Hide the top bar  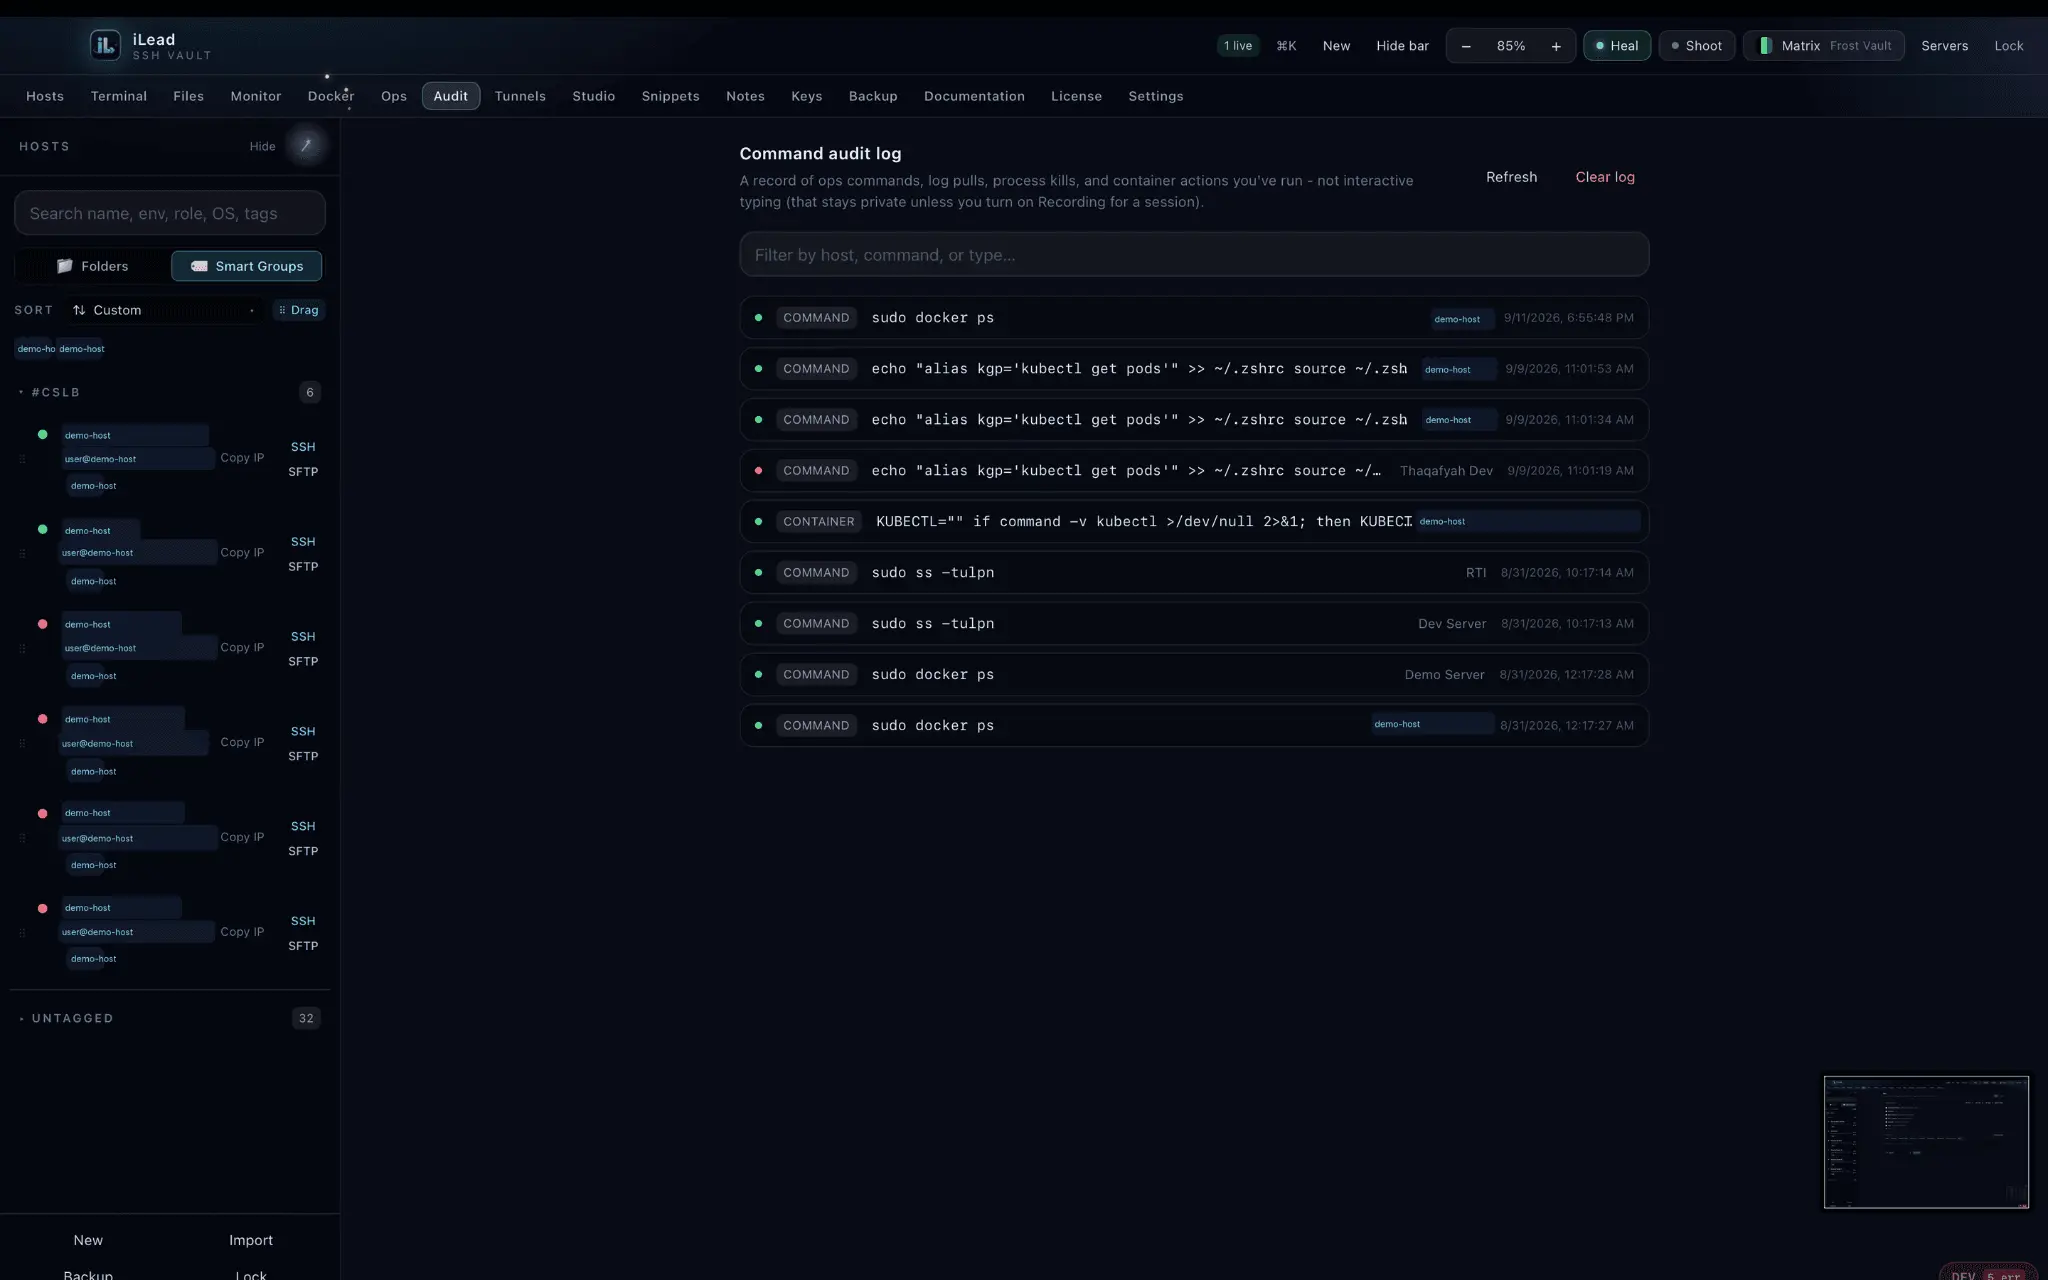coord(1402,46)
